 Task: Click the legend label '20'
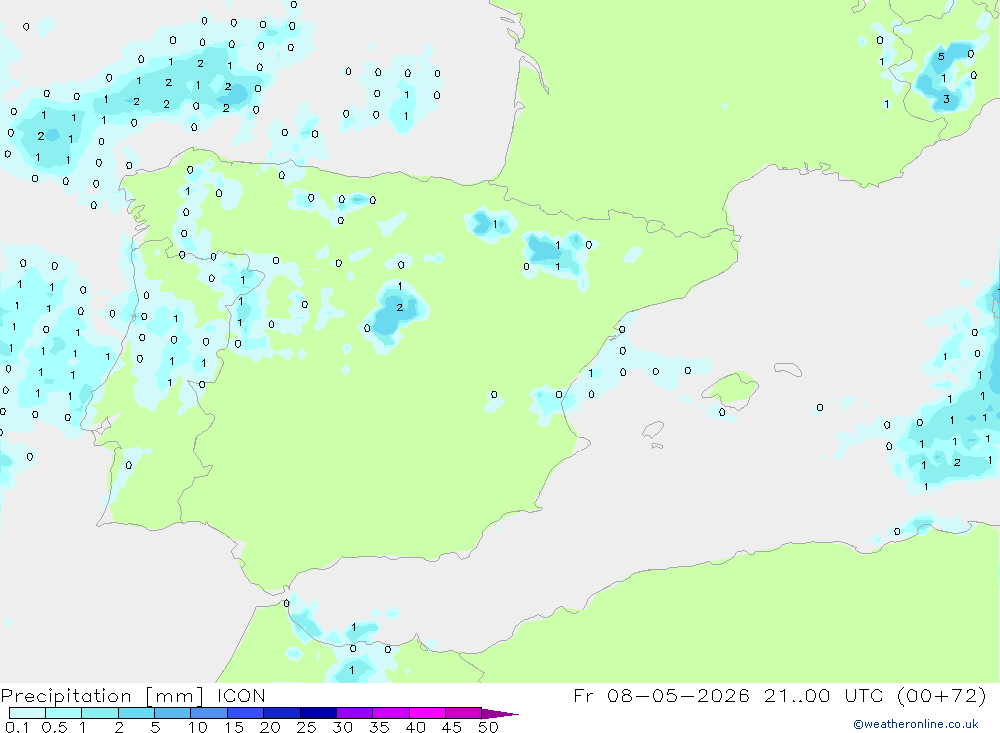pyautogui.click(x=270, y=727)
